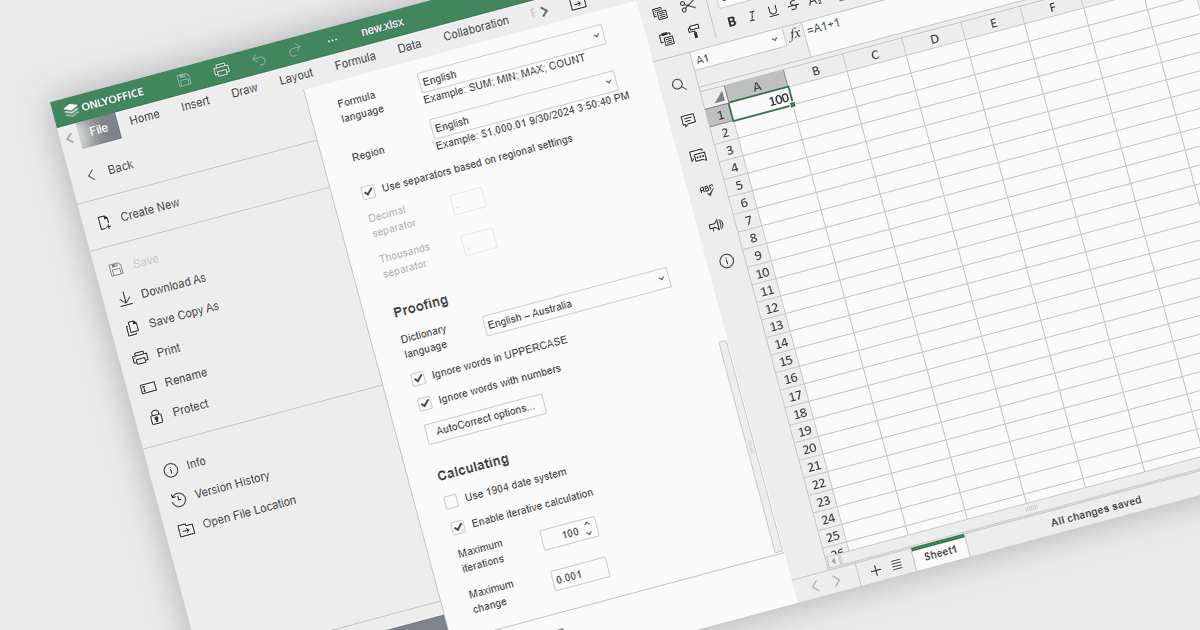Click the save disk icon in title bar

pyautogui.click(x=184, y=80)
